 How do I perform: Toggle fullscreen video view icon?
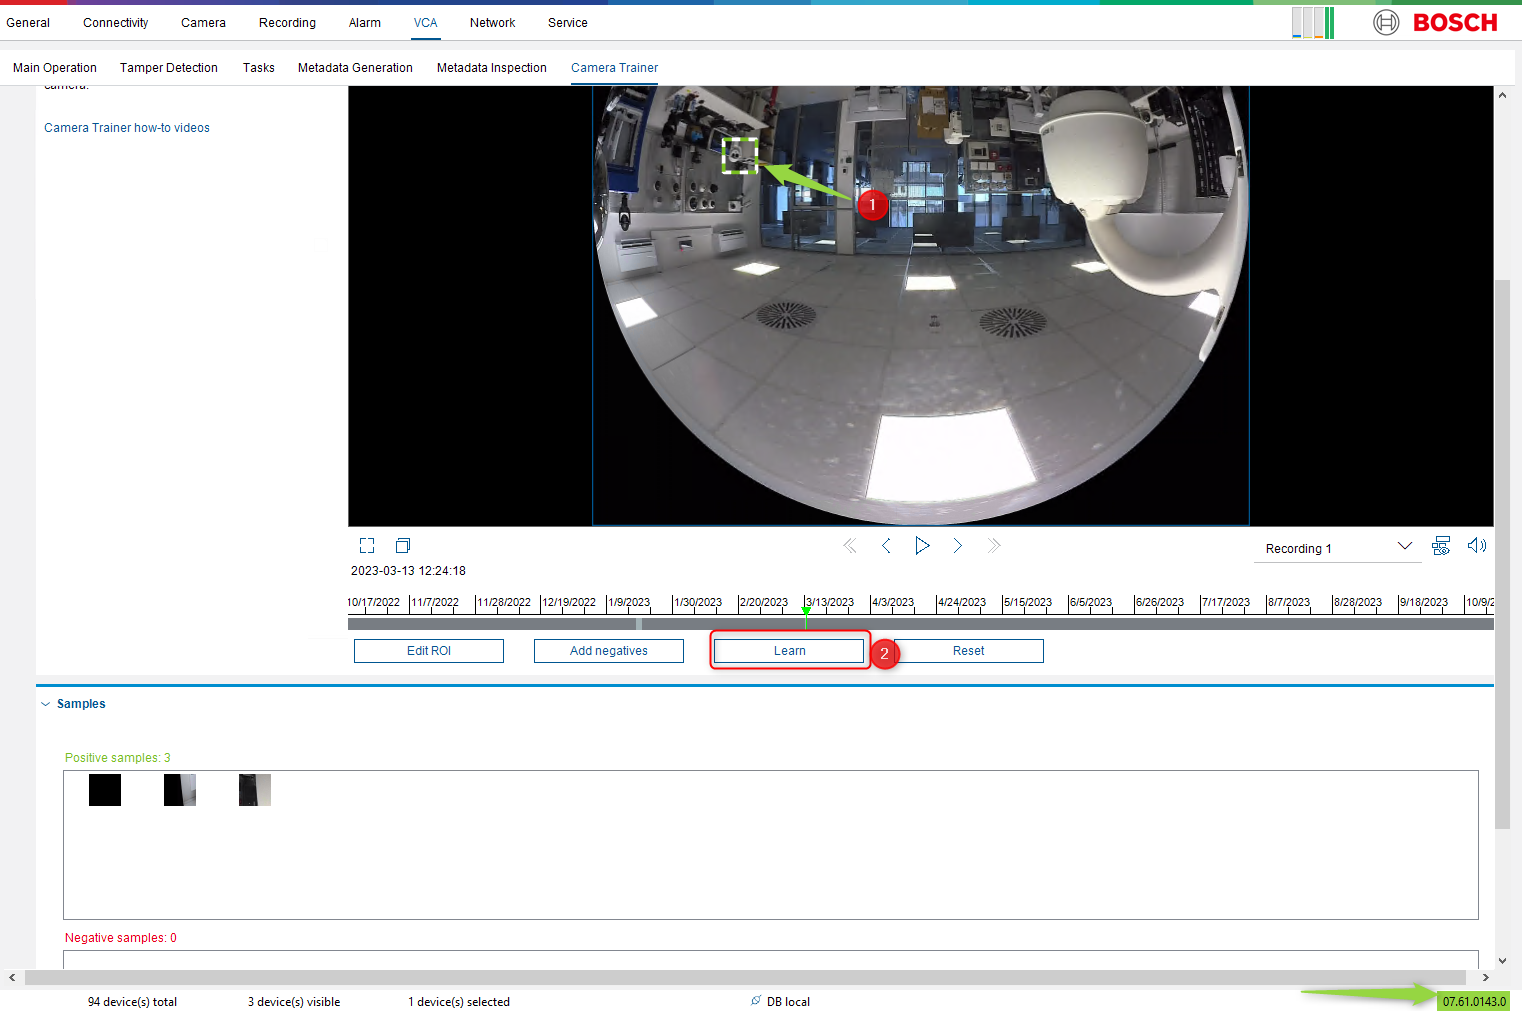tap(367, 546)
